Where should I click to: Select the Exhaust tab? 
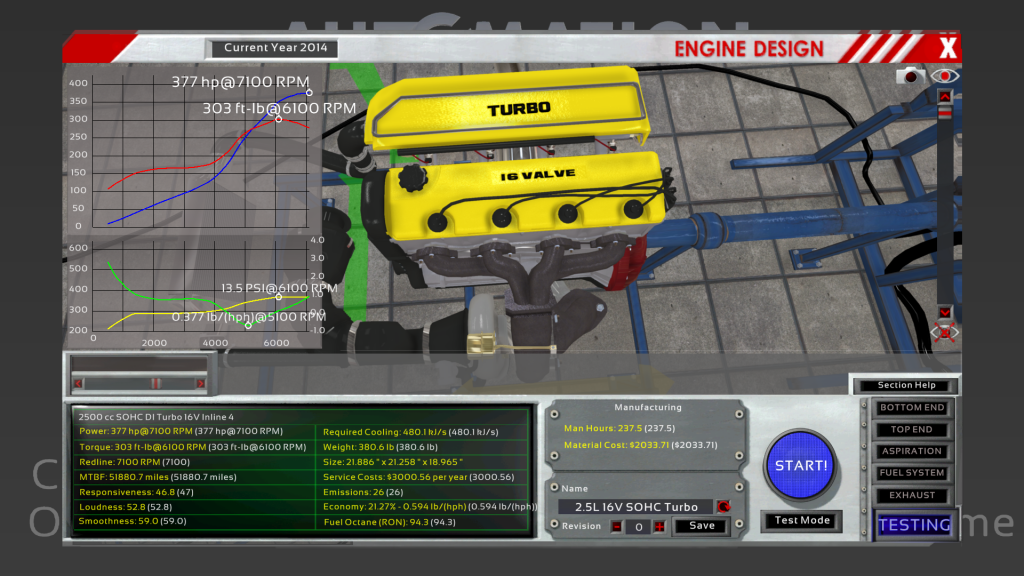pyautogui.click(x=911, y=495)
